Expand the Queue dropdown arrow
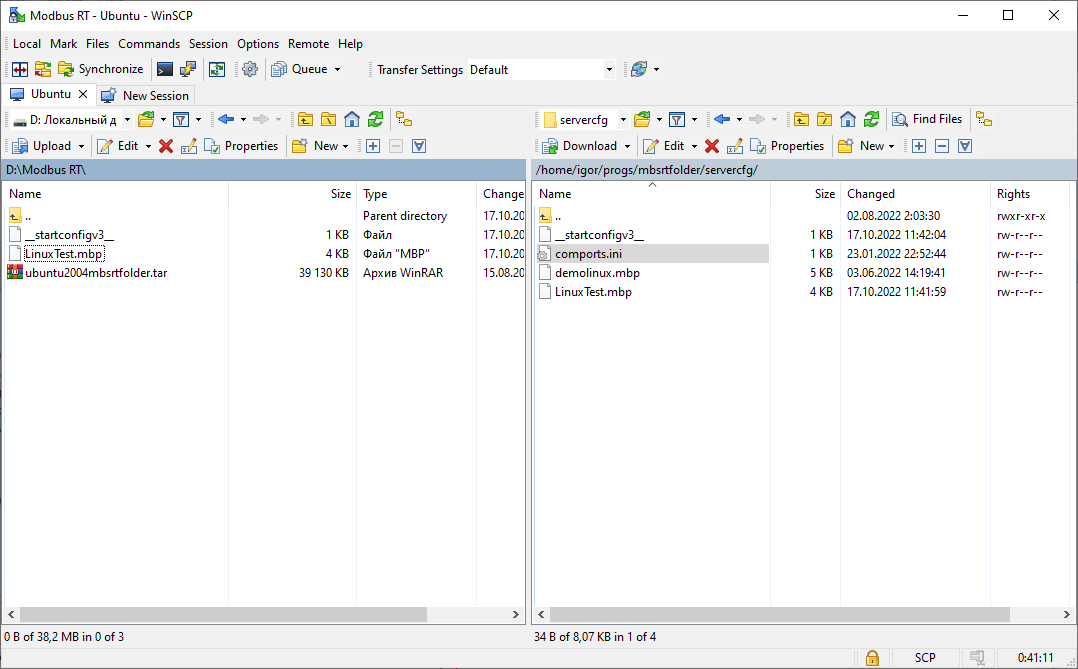This screenshot has width=1078, height=669. pos(338,69)
